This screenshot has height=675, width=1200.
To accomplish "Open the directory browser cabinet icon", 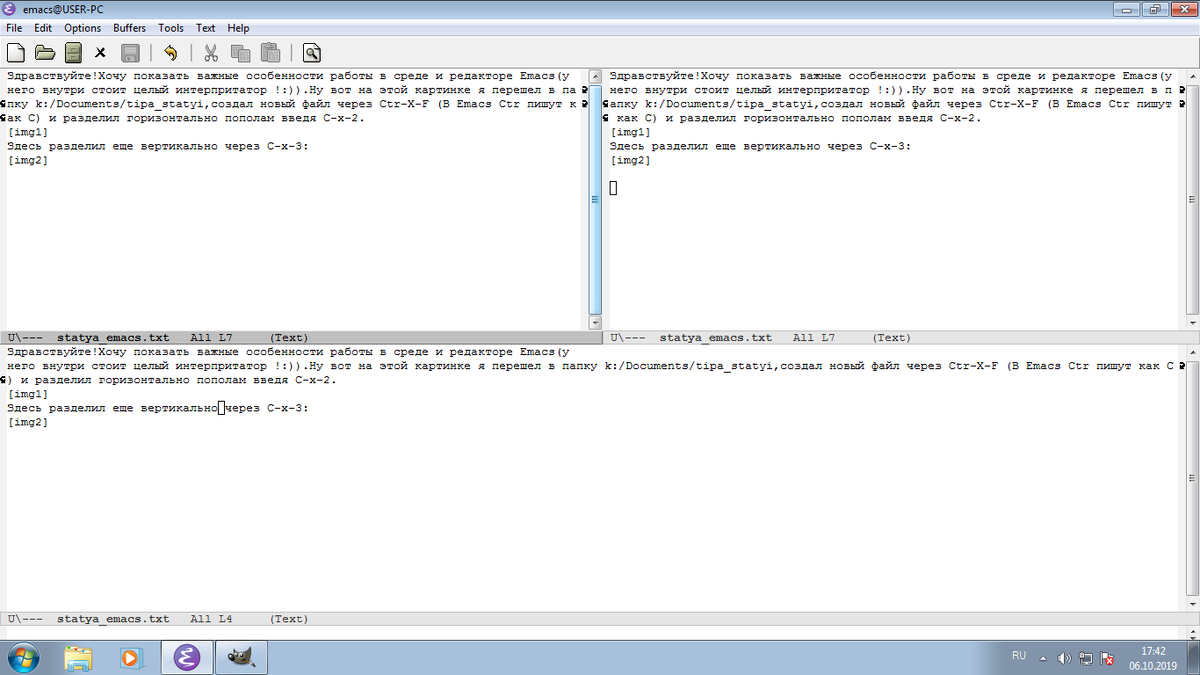I will coord(73,53).
